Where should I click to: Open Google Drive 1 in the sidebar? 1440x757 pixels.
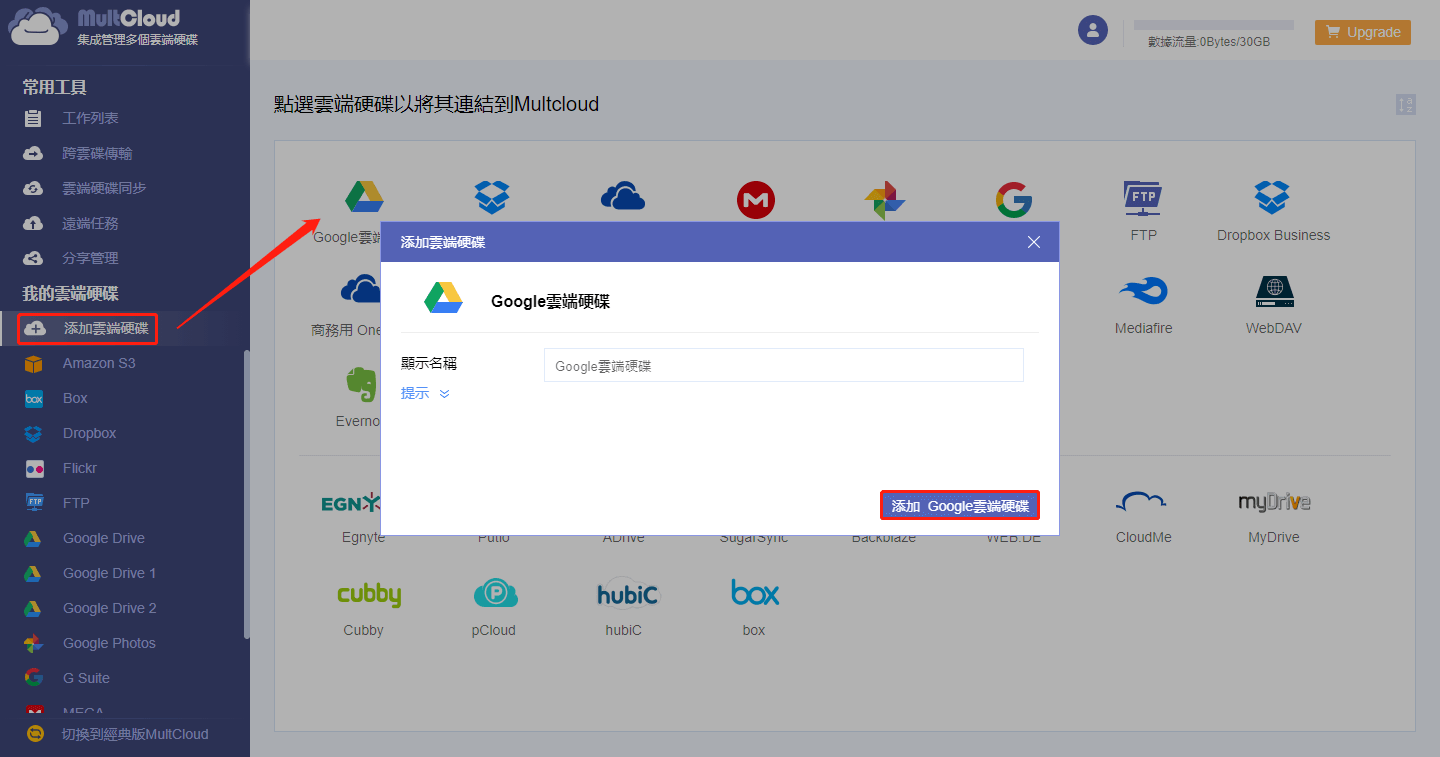point(109,573)
